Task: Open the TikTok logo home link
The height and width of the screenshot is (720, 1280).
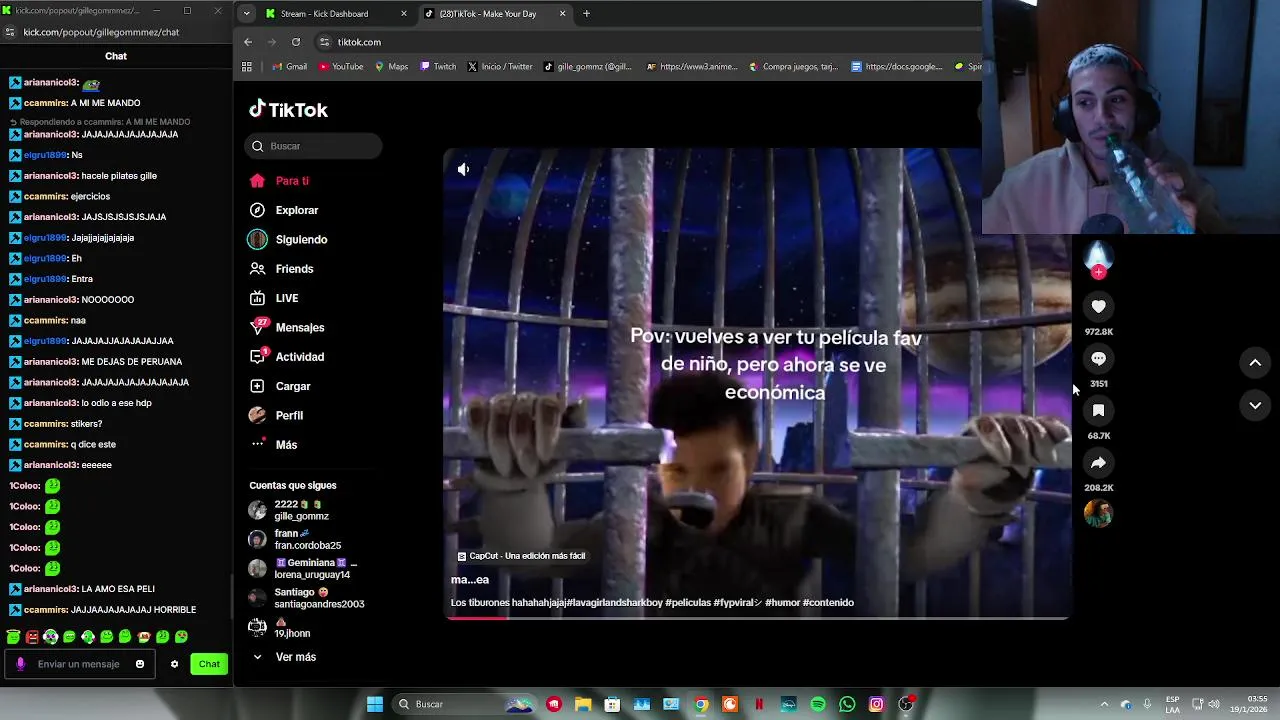Action: pyautogui.click(x=288, y=110)
